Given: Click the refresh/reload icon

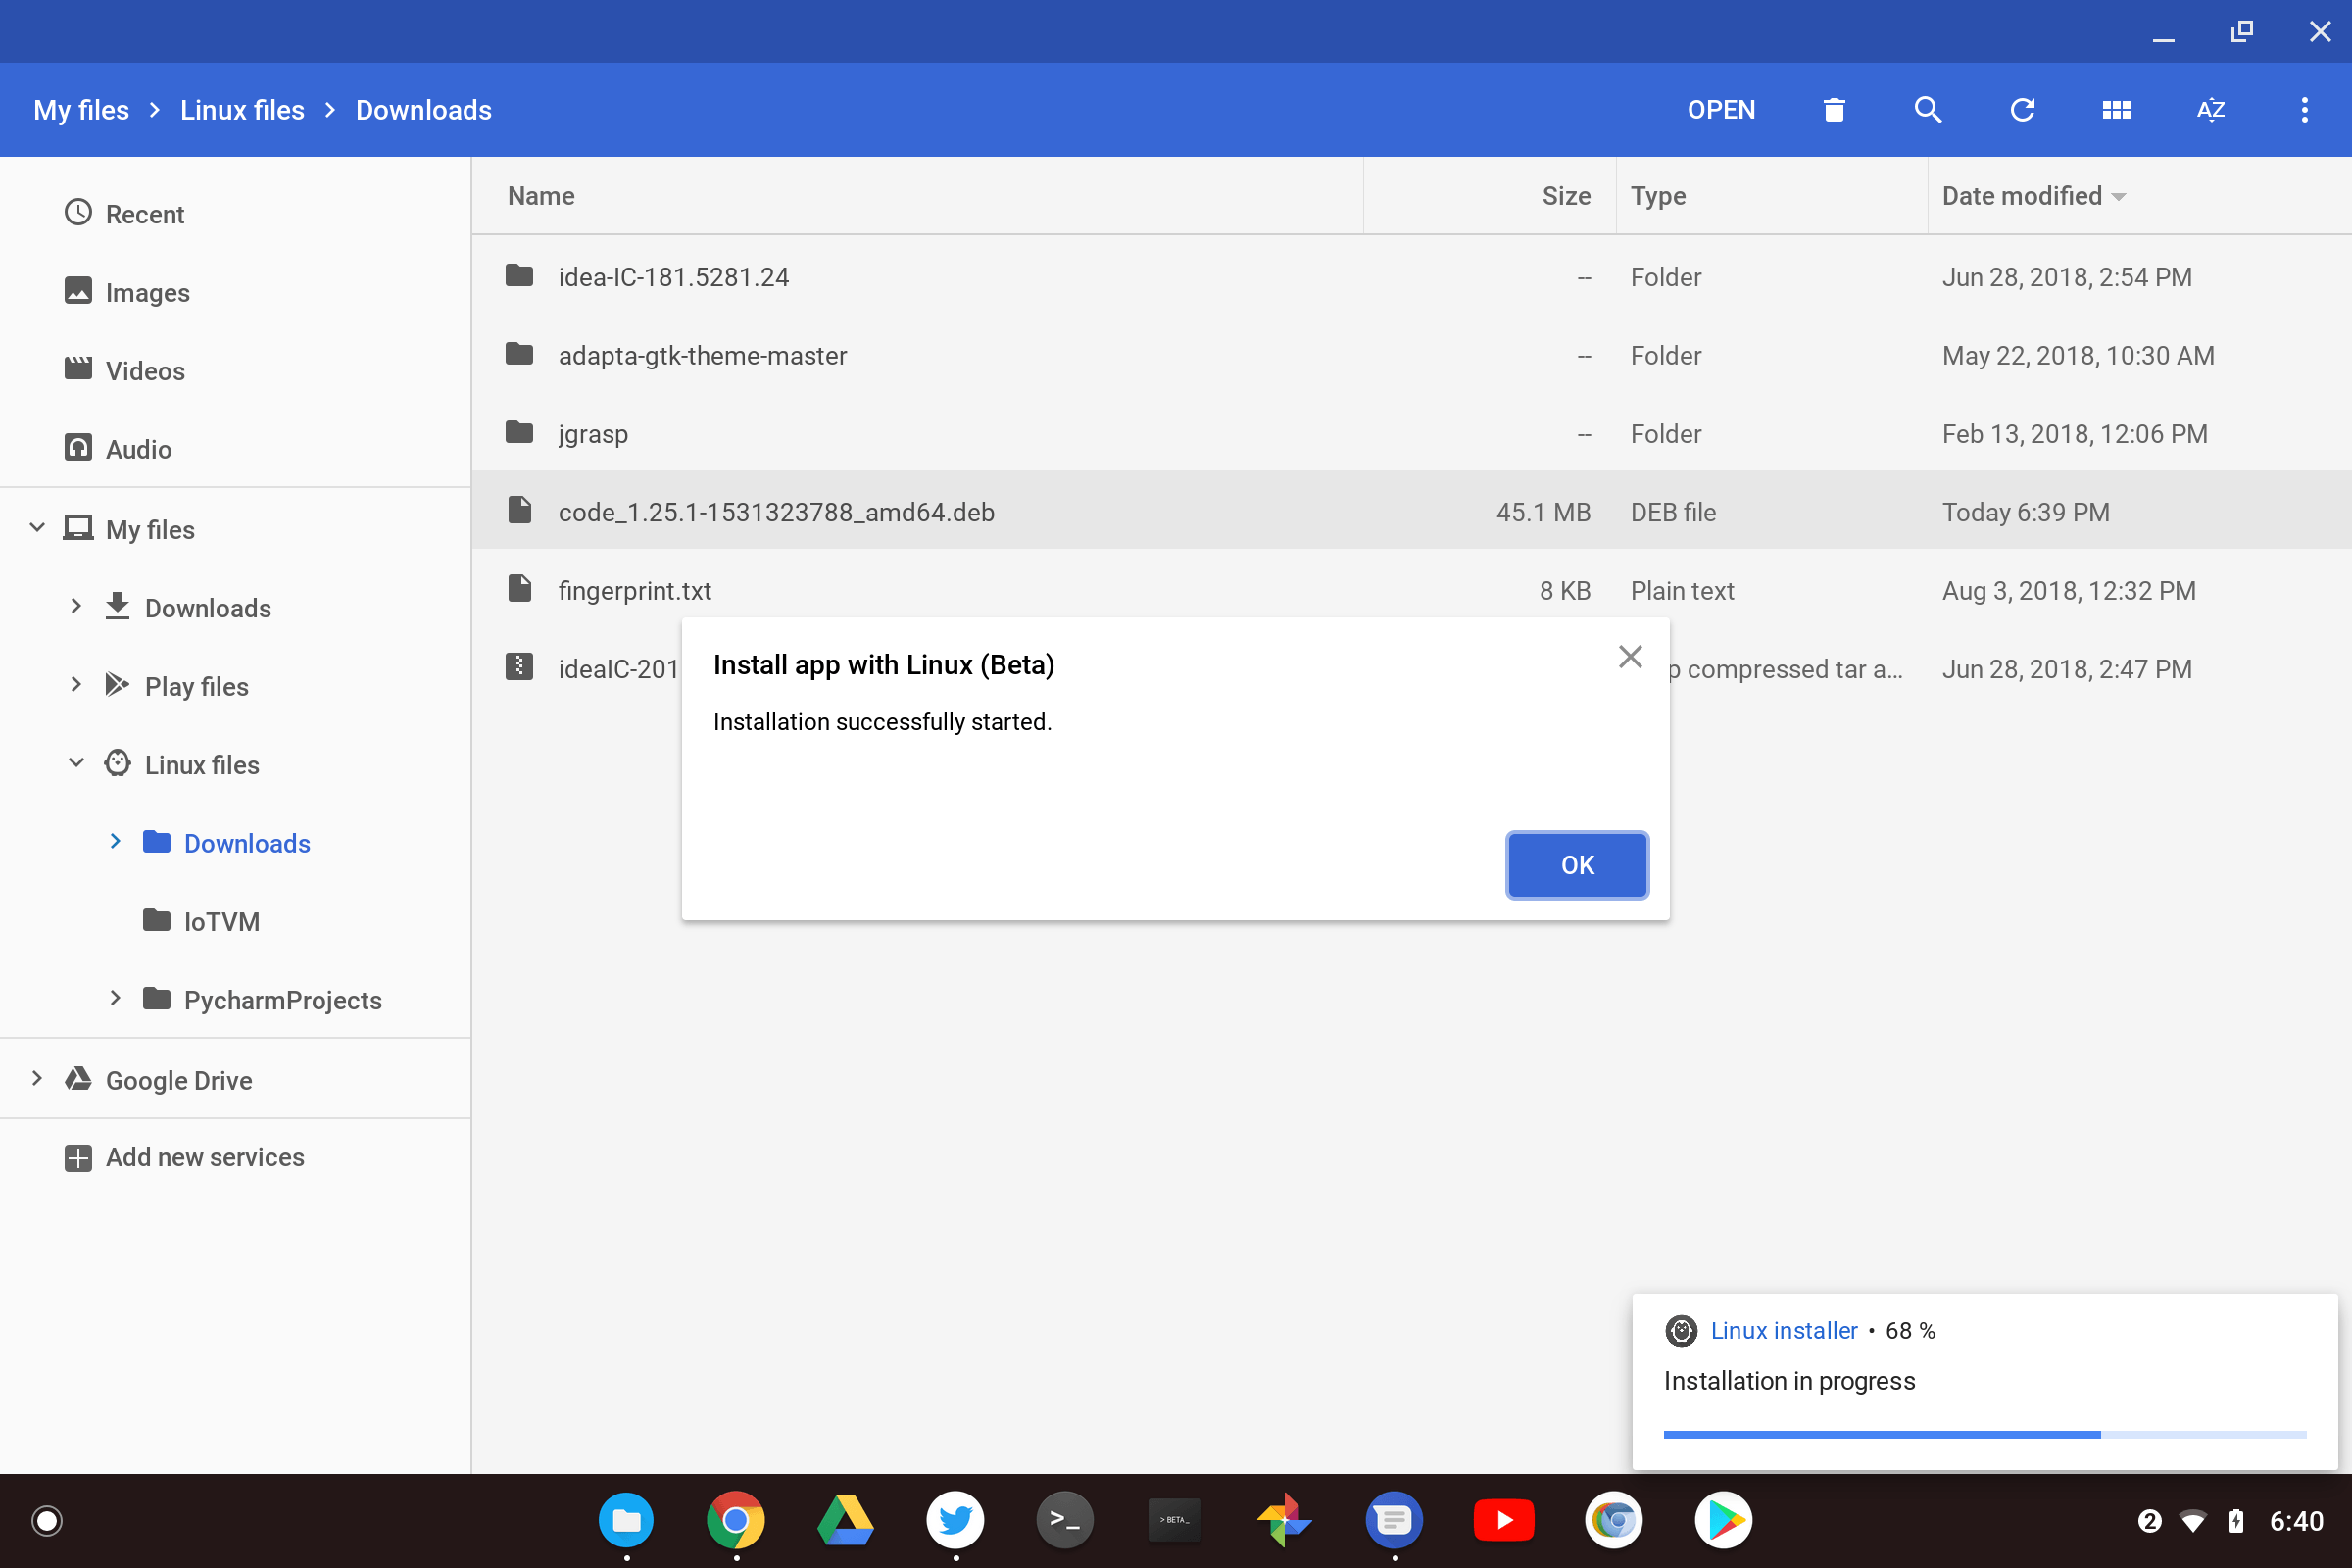Looking at the screenshot, I should pos(2021,109).
